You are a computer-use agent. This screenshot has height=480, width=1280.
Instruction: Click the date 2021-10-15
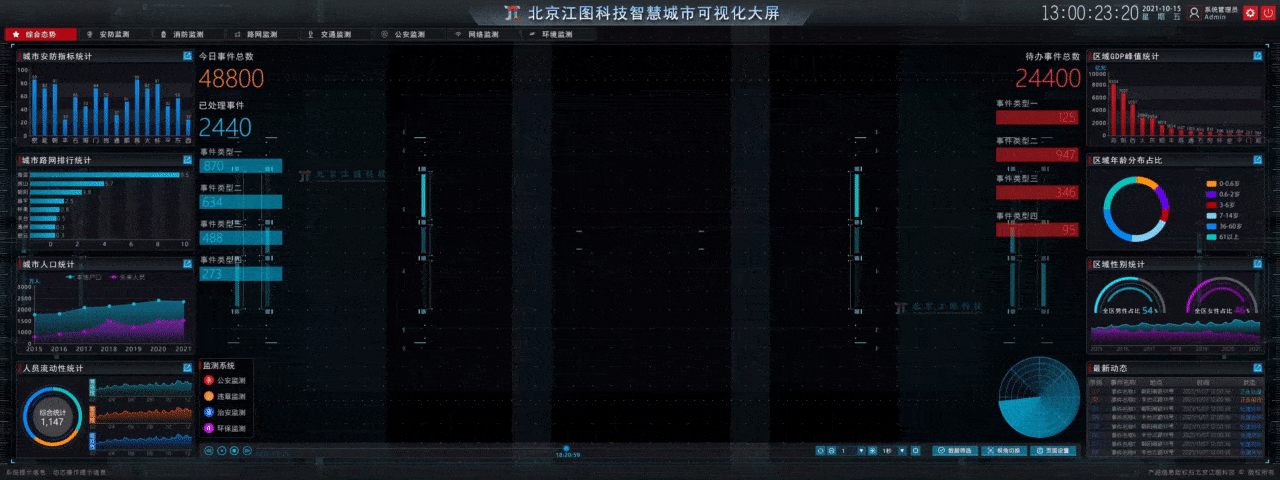coord(1161,9)
